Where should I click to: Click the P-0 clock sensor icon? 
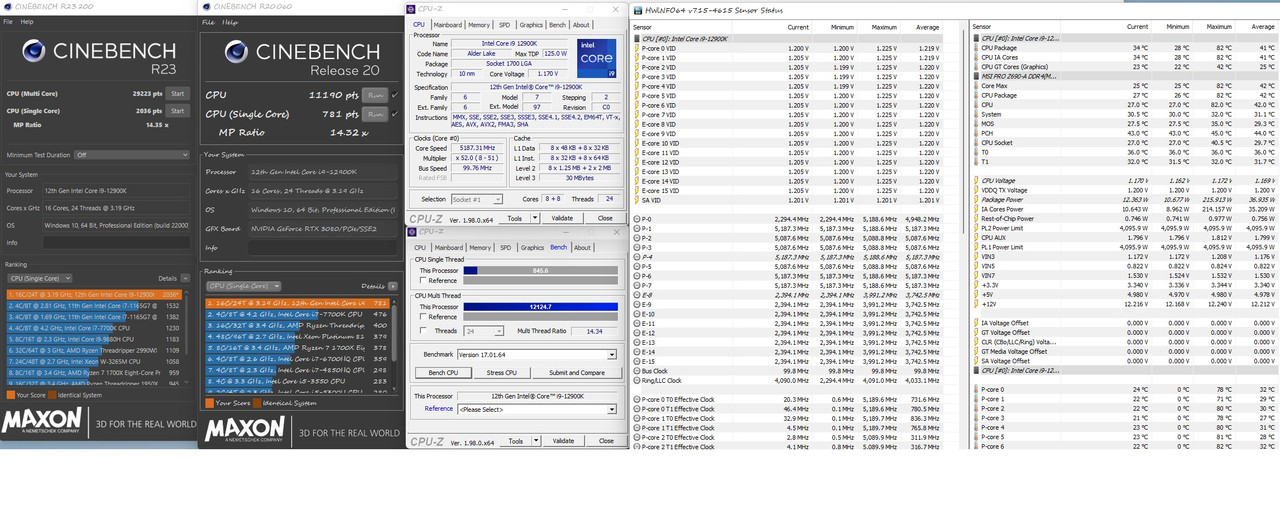point(637,218)
